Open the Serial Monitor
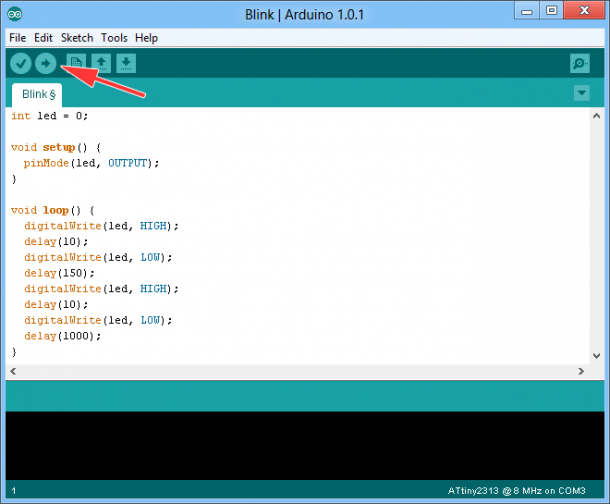 [x=580, y=63]
